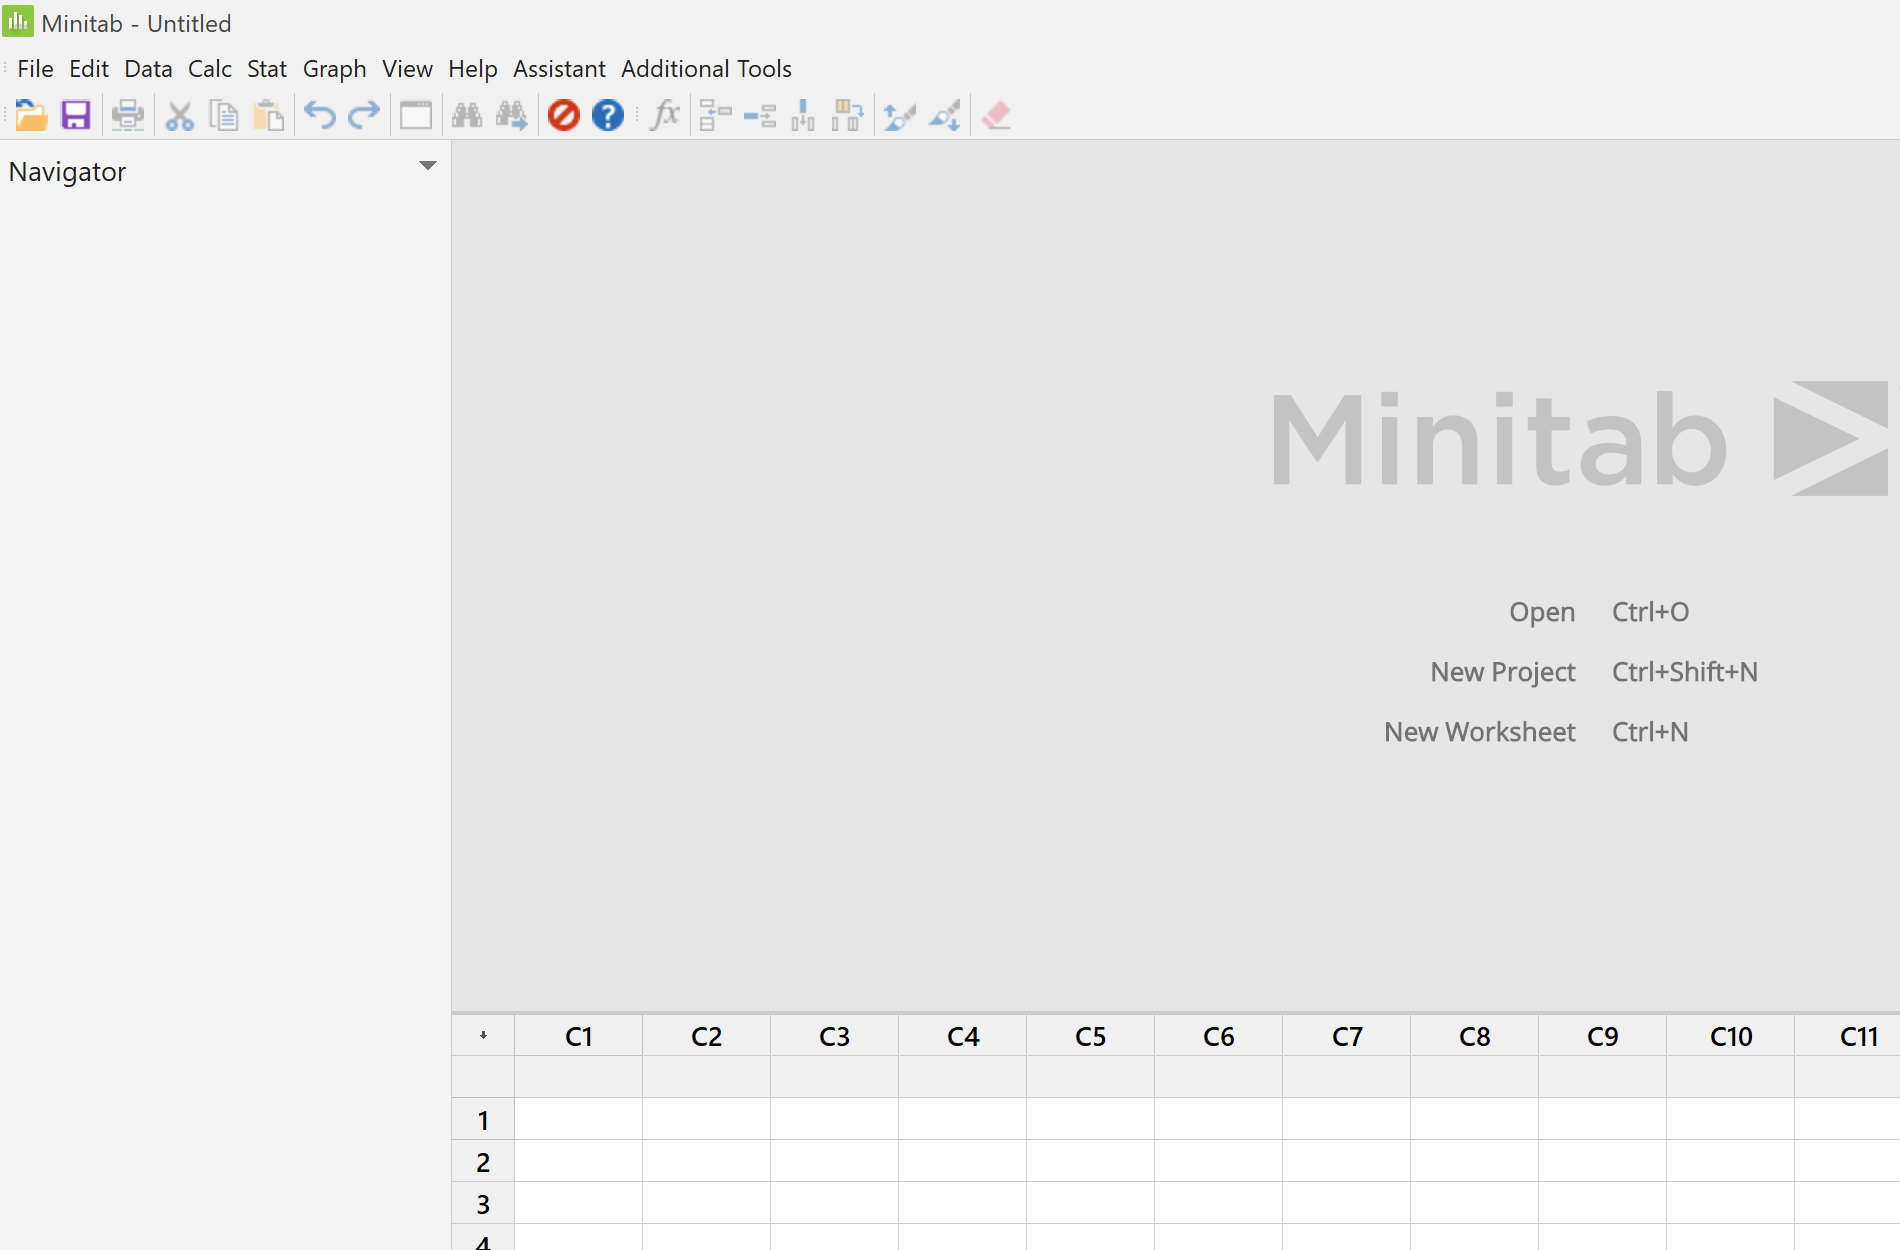Click the Edit Last Dialog window icon
Screen dimensions: 1900x1250
[416, 115]
